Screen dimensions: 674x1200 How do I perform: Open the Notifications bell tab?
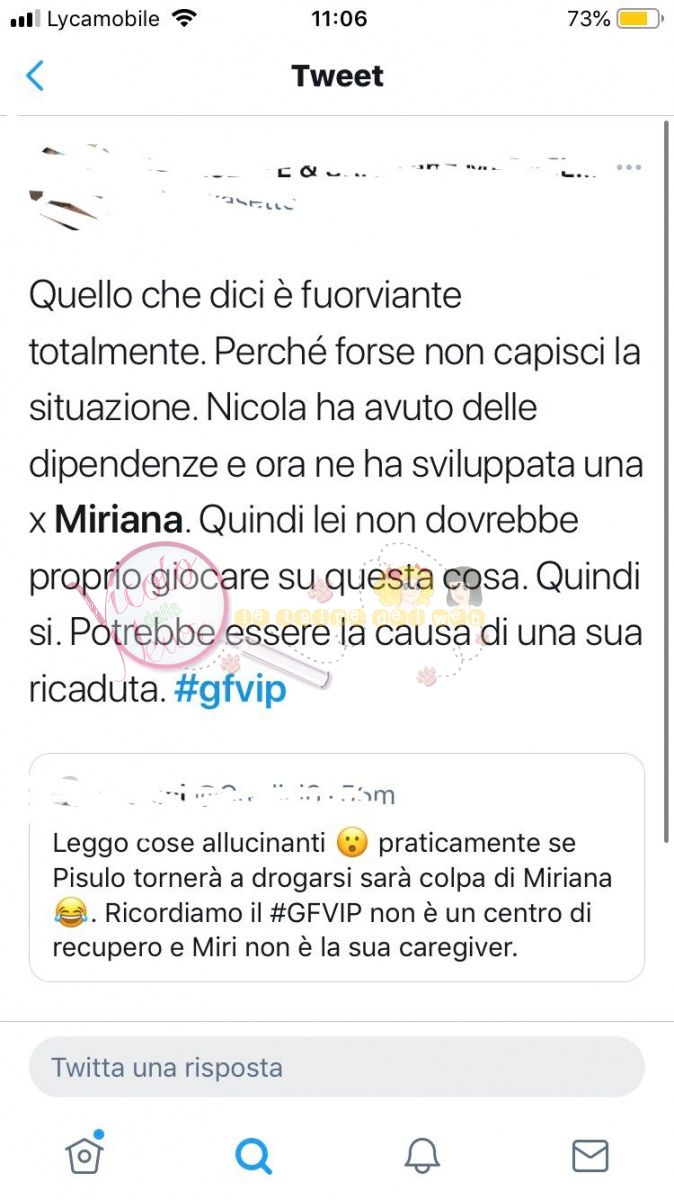pos(422,1156)
